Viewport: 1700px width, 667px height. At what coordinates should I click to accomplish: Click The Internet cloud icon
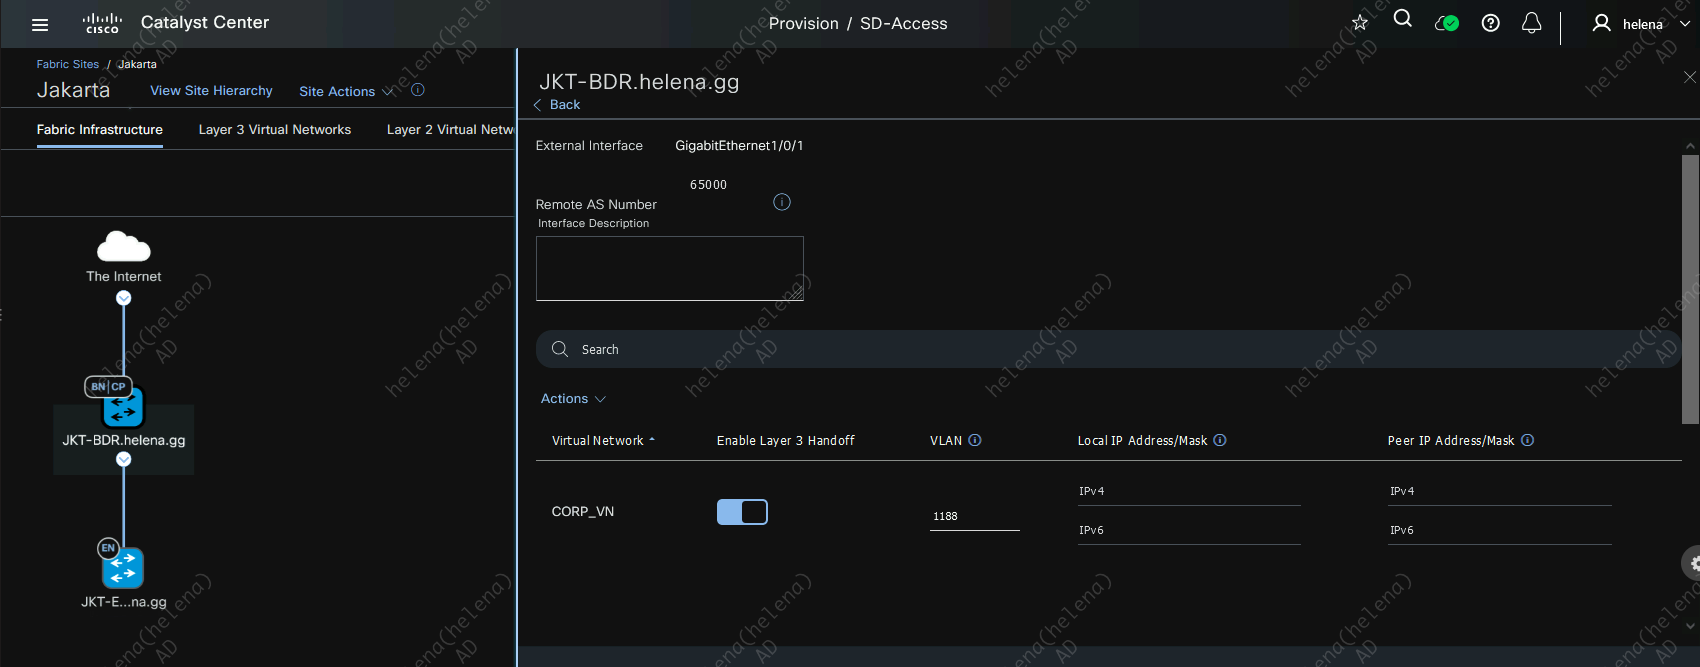[123, 246]
